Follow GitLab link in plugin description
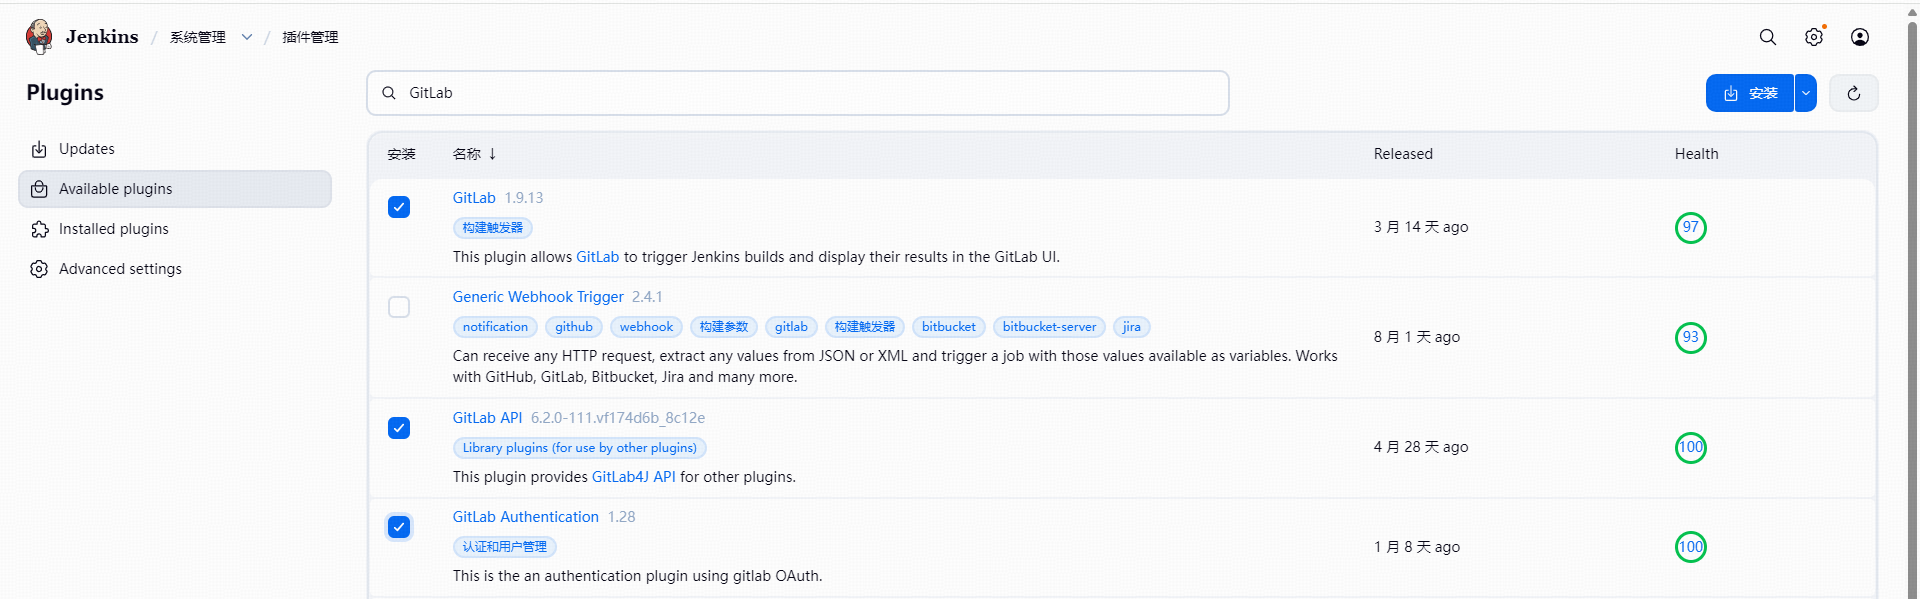 (x=597, y=257)
